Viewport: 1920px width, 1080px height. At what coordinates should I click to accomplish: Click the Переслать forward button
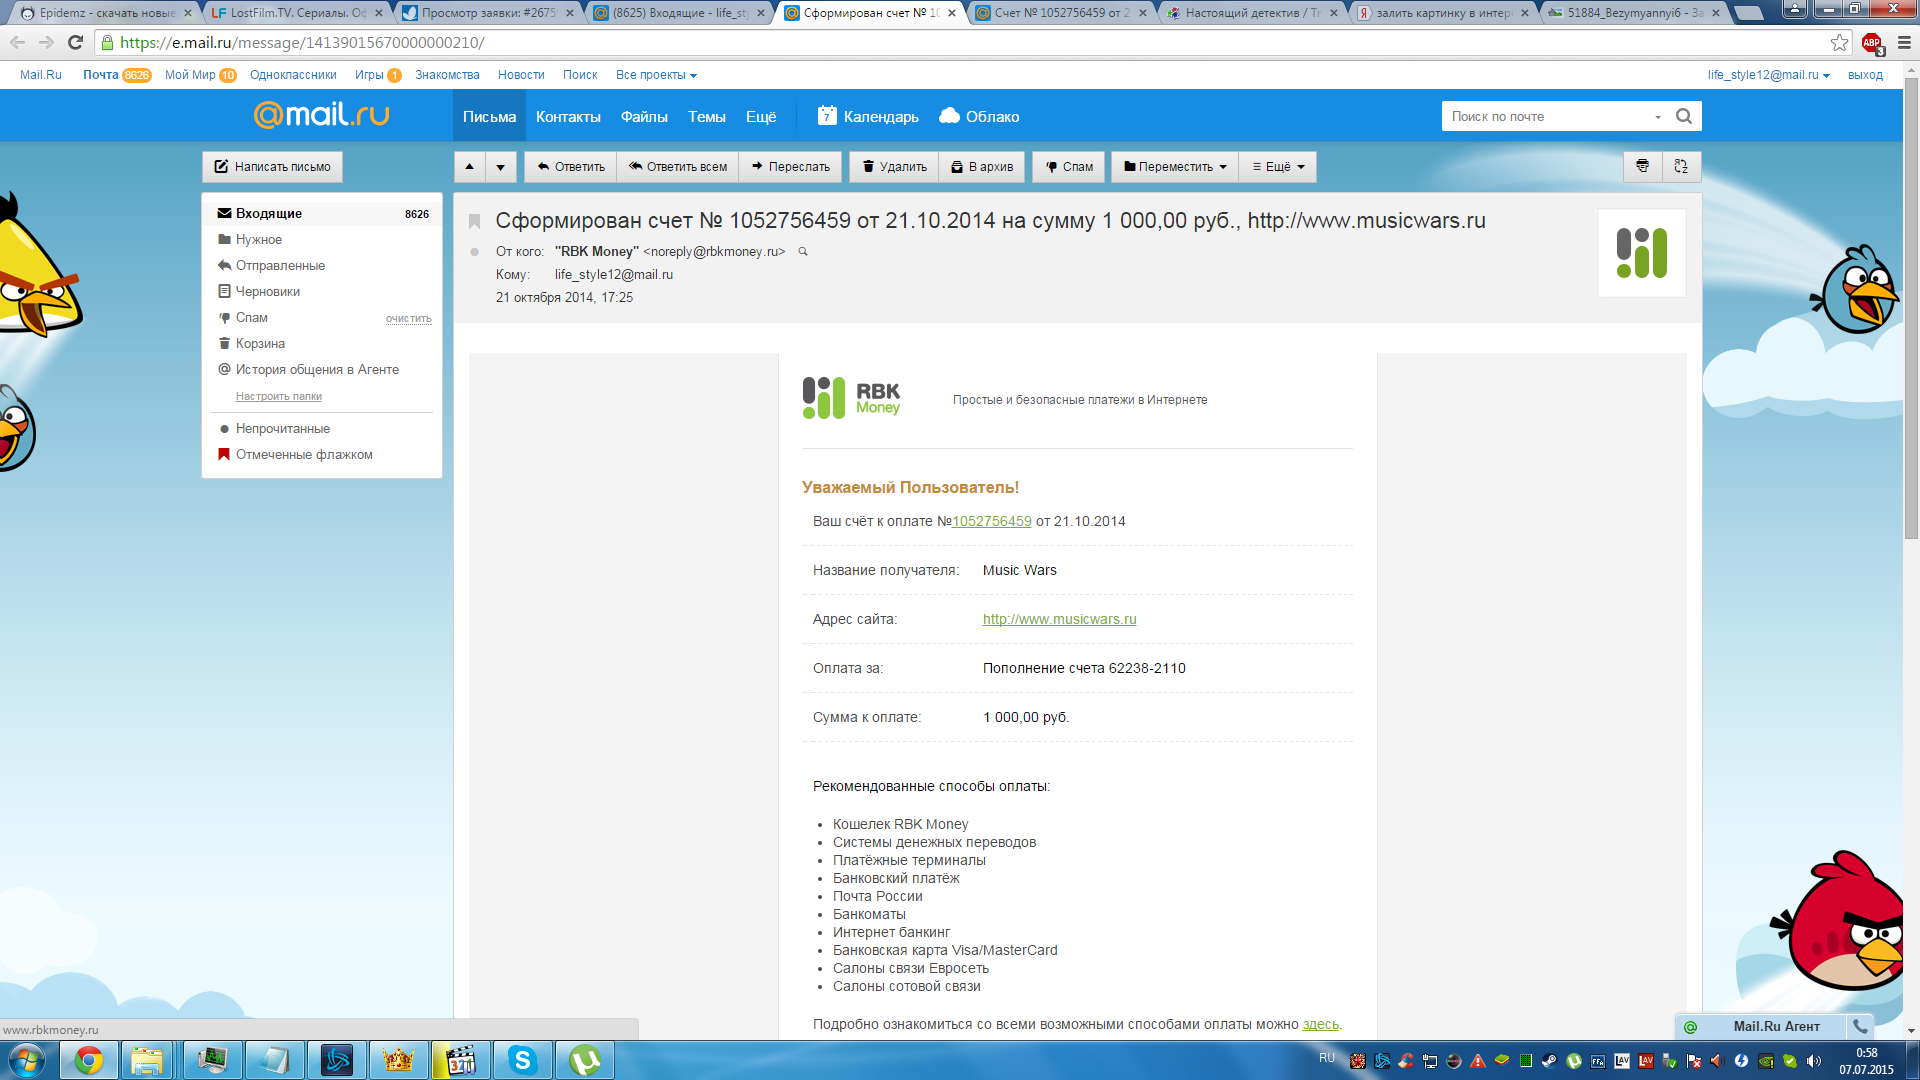coord(791,167)
